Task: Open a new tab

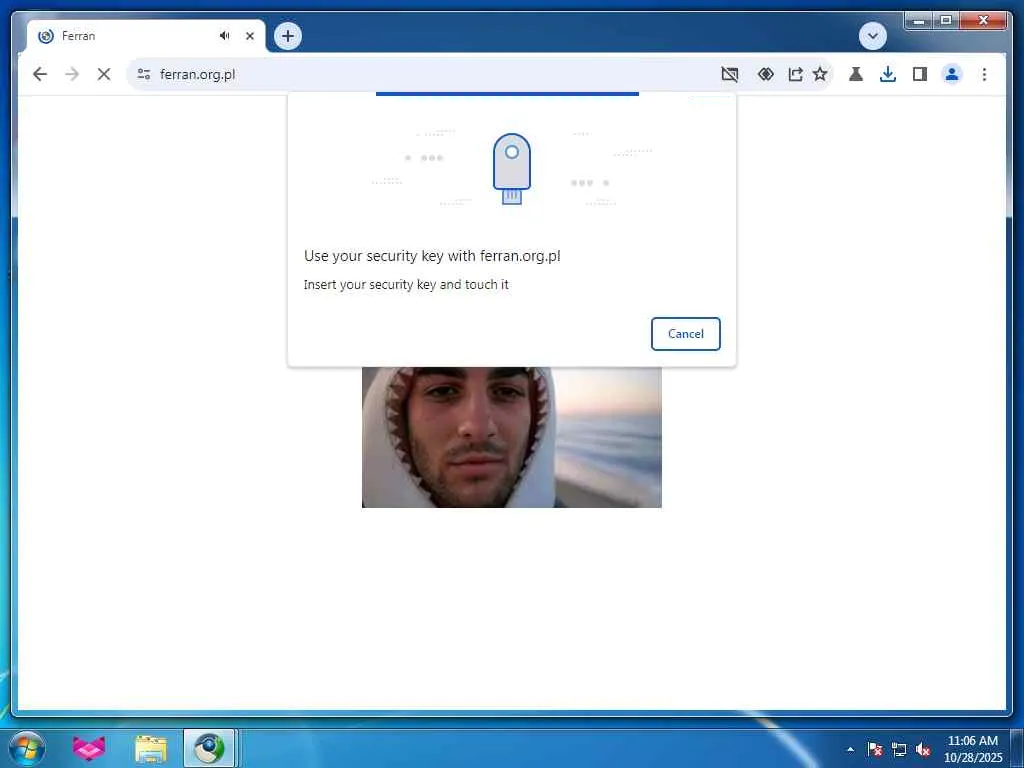Action: pos(288,36)
